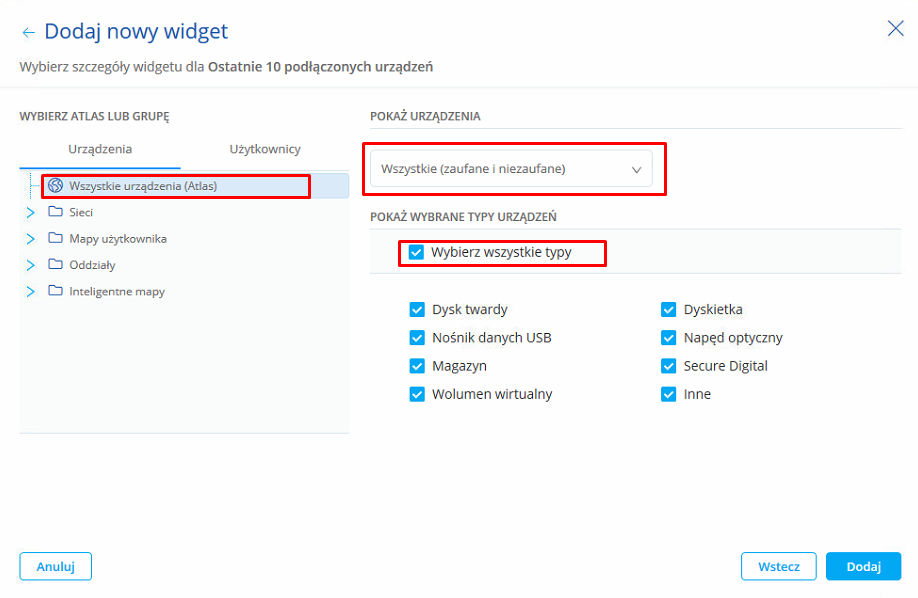Open Wszystkie (zaufane i niezaufane) dropdown

pyautogui.click(x=511, y=169)
